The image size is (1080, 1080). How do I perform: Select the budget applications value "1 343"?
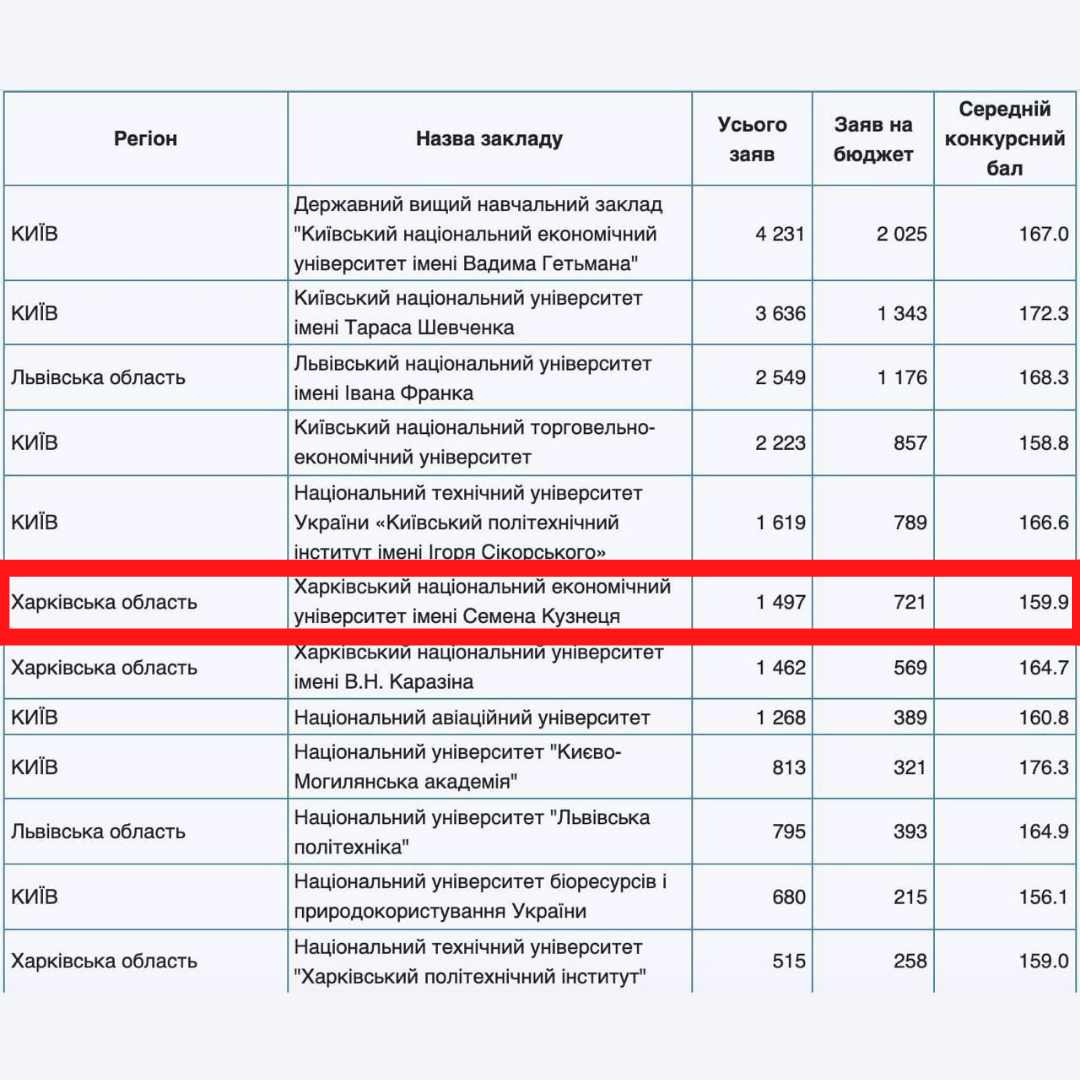coord(902,313)
